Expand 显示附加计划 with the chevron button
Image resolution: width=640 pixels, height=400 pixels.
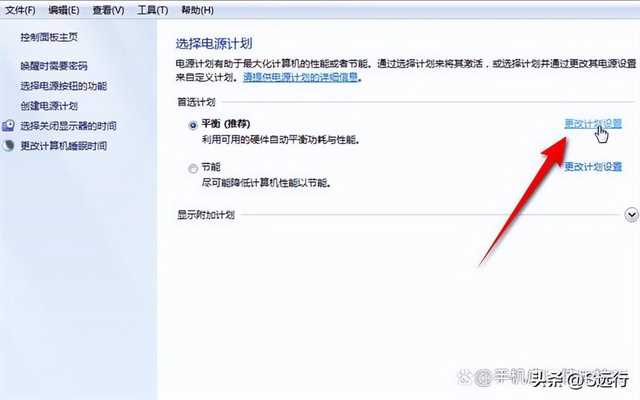[631, 215]
